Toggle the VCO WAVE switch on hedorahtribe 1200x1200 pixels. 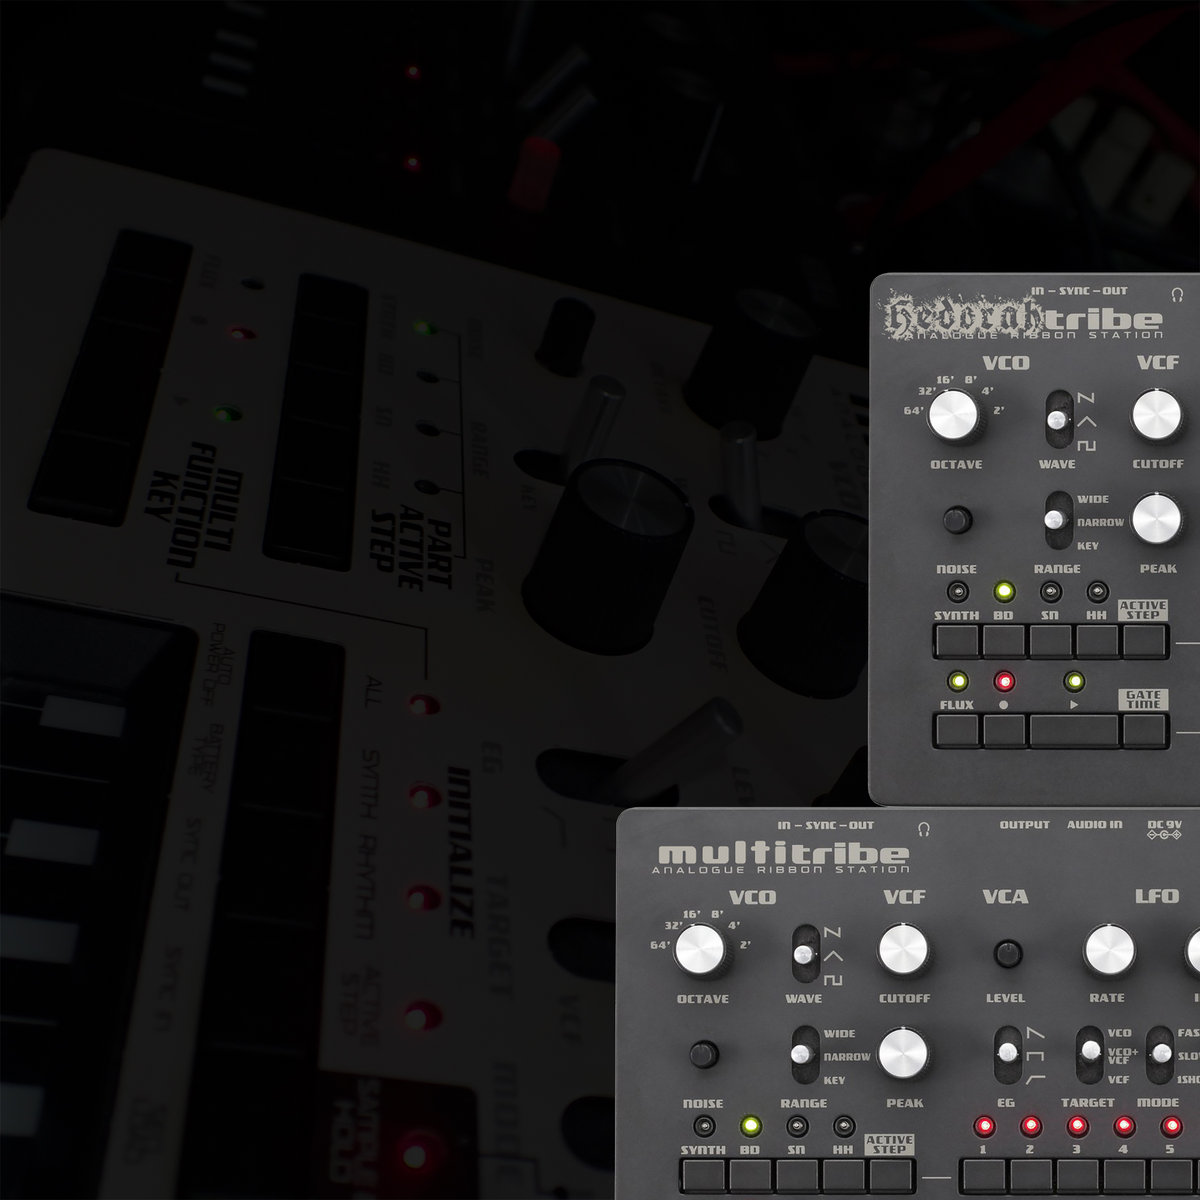(1057, 420)
